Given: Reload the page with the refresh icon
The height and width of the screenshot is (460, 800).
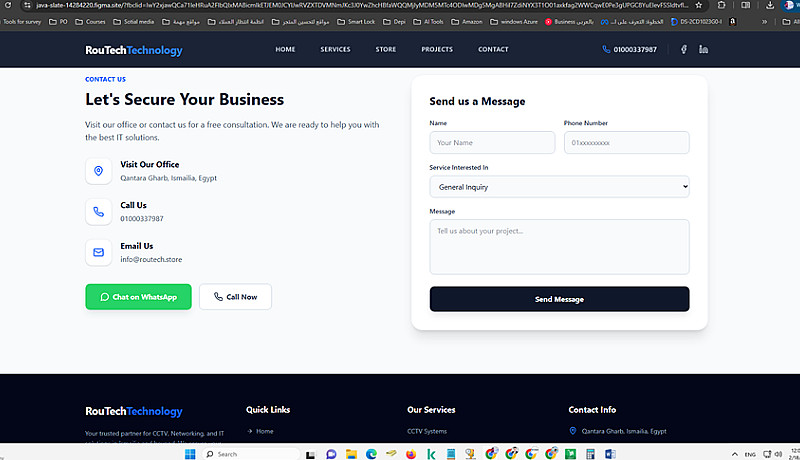Looking at the screenshot, I should click(8, 5).
